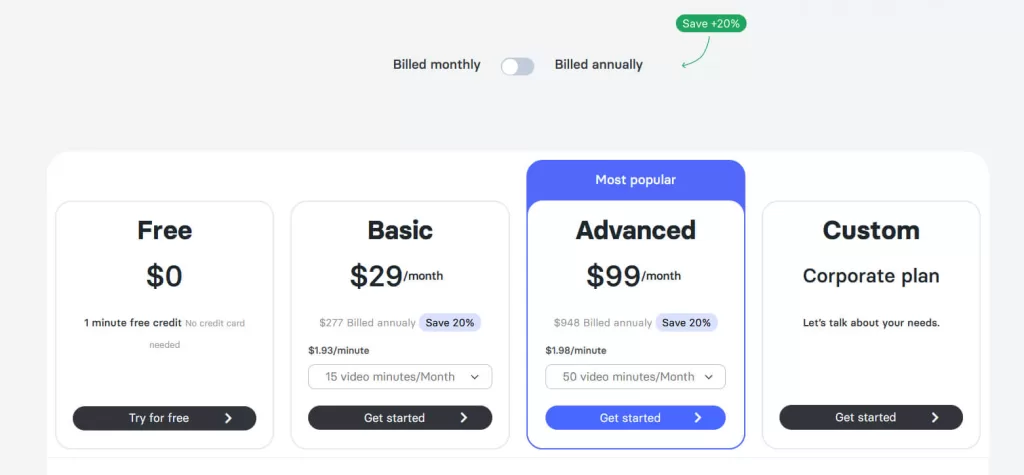This screenshot has height=475, width=1024.
Task: Click the Save 20% badge in Basic plan
Action: pos(449,323)
